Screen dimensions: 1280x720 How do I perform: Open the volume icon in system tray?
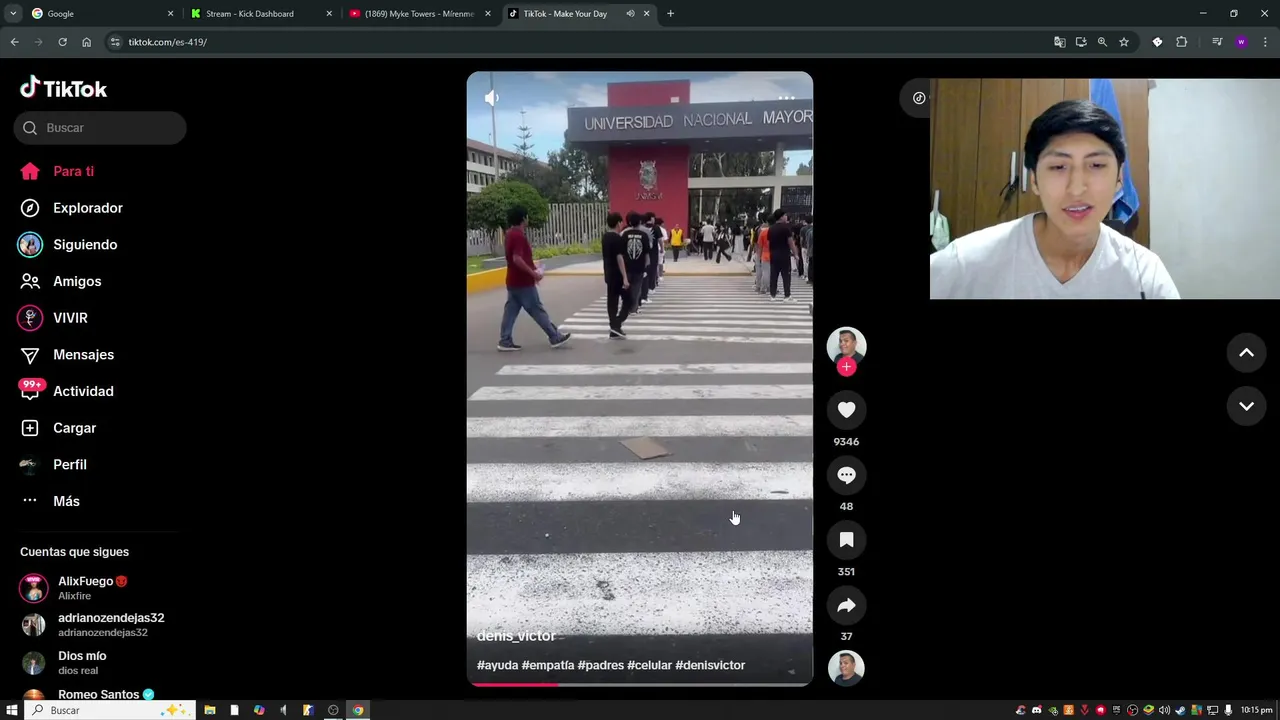click(1164, 710)
